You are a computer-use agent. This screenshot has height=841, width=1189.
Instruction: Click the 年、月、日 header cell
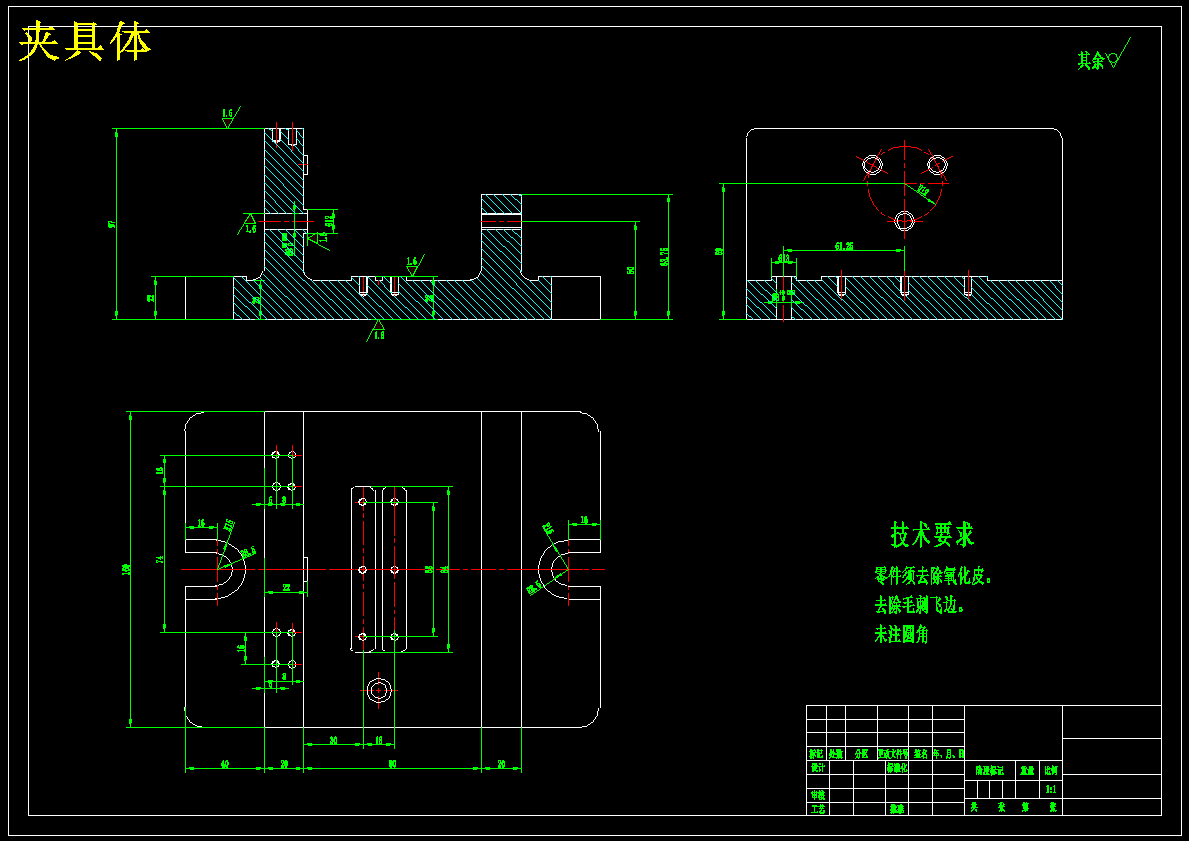click(949, 754)
